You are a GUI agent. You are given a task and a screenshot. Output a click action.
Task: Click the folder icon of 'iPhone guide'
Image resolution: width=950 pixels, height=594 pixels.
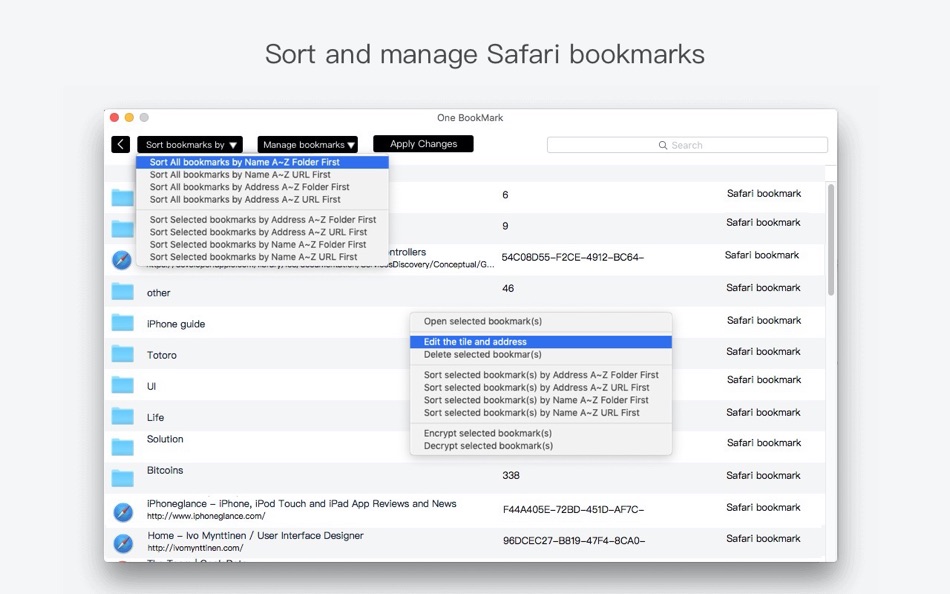pos(122,322)
